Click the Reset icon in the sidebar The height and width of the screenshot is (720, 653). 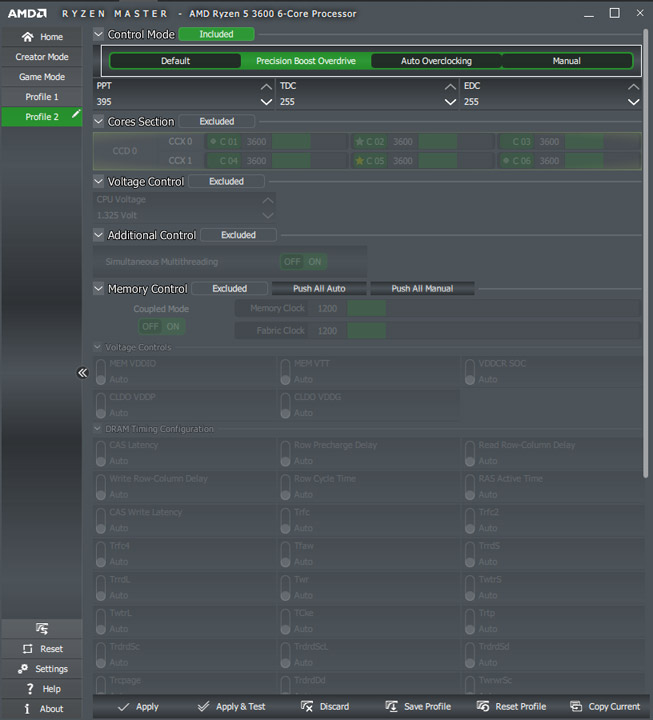[x=28, y=648]
